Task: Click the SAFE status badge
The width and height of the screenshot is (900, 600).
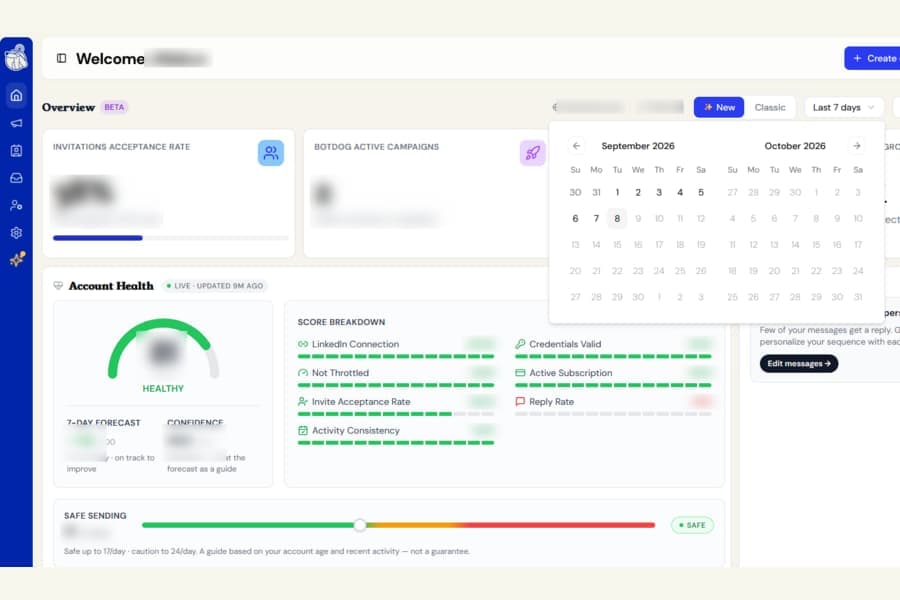Action: pyautogui.click(x=692, y=525)
